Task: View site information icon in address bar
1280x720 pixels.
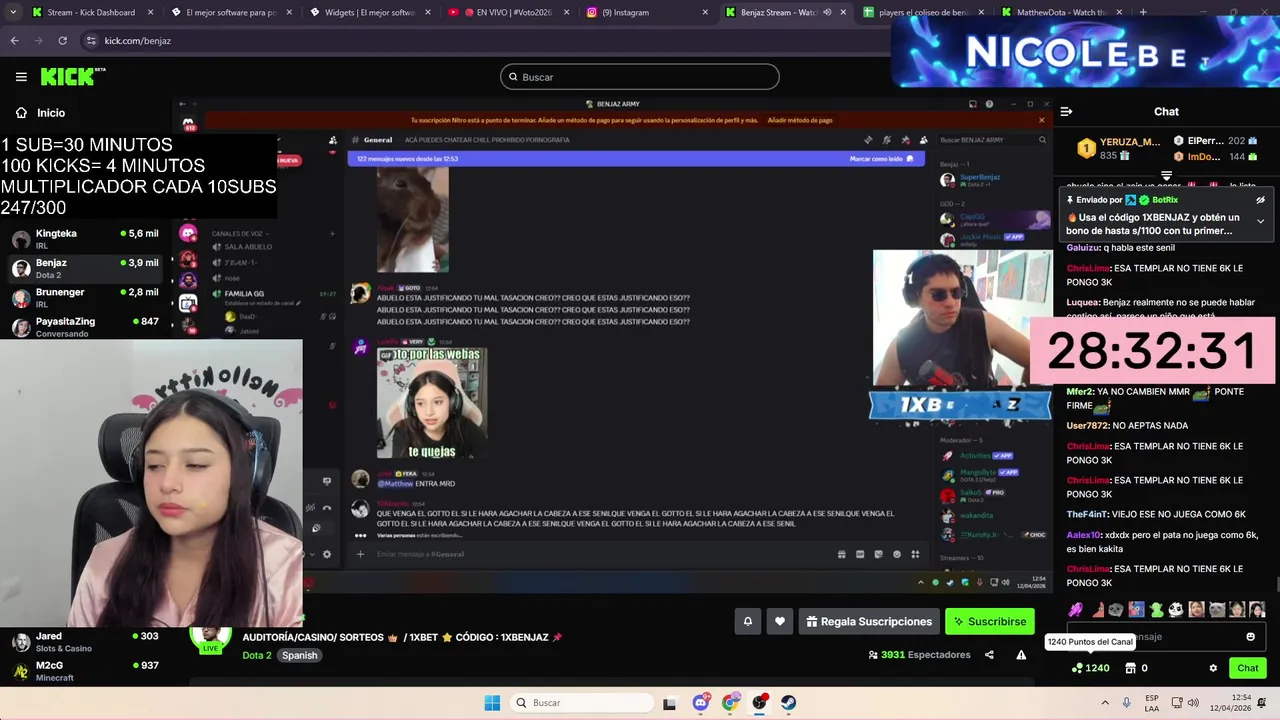Action: [91, 40]
